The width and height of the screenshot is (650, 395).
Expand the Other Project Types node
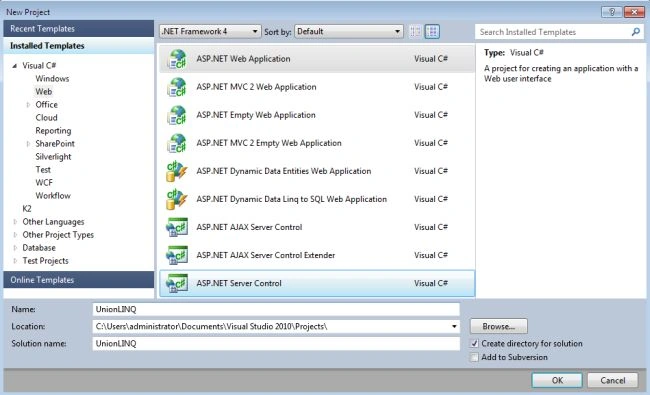15,235
